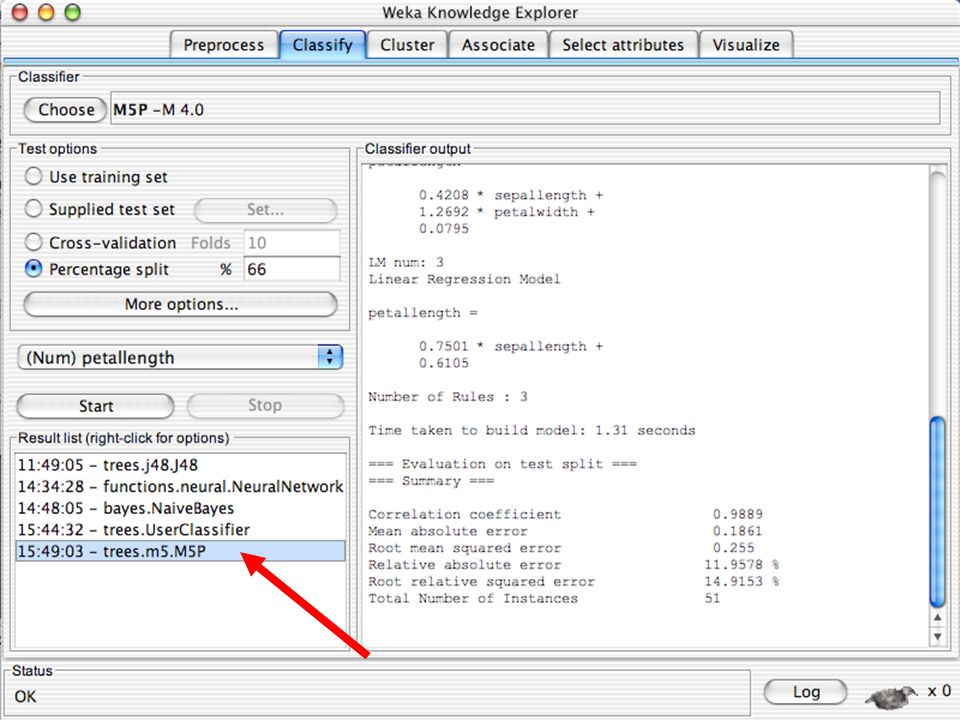Click the OK status message
Screen dimensions: 960x720
point(26,697)
